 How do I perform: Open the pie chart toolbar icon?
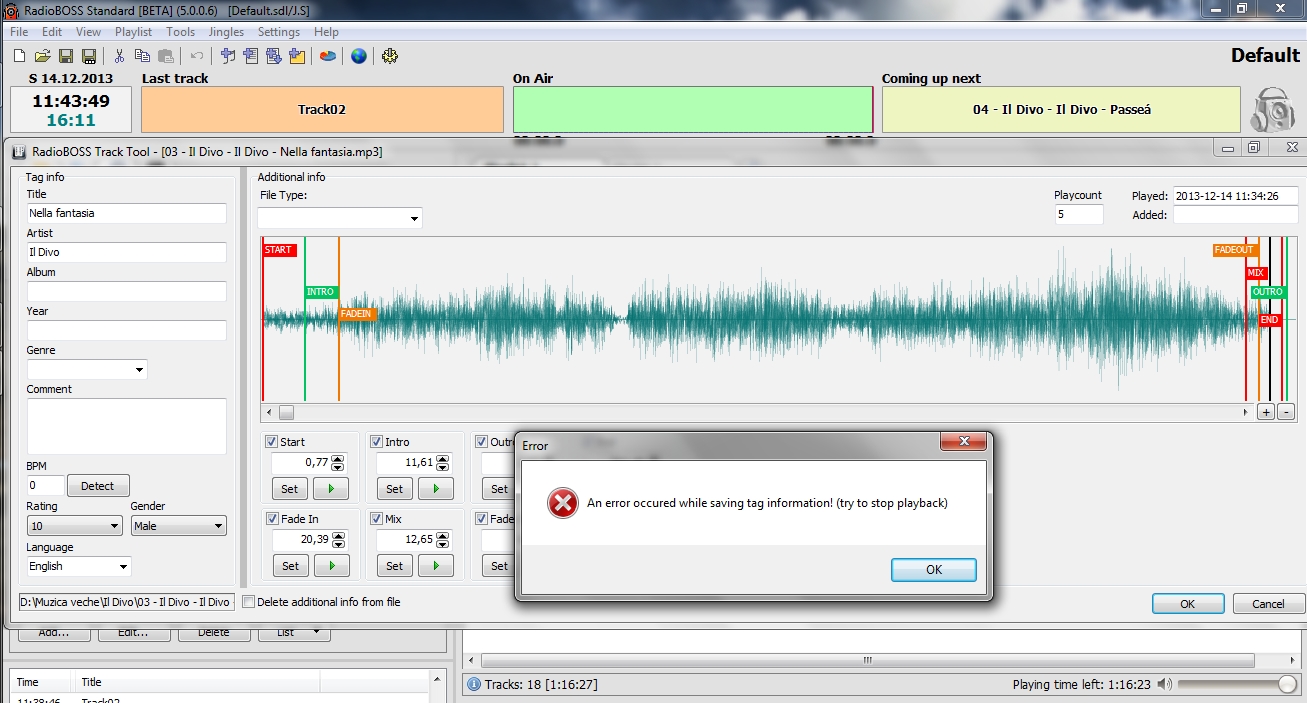[327, 56]
